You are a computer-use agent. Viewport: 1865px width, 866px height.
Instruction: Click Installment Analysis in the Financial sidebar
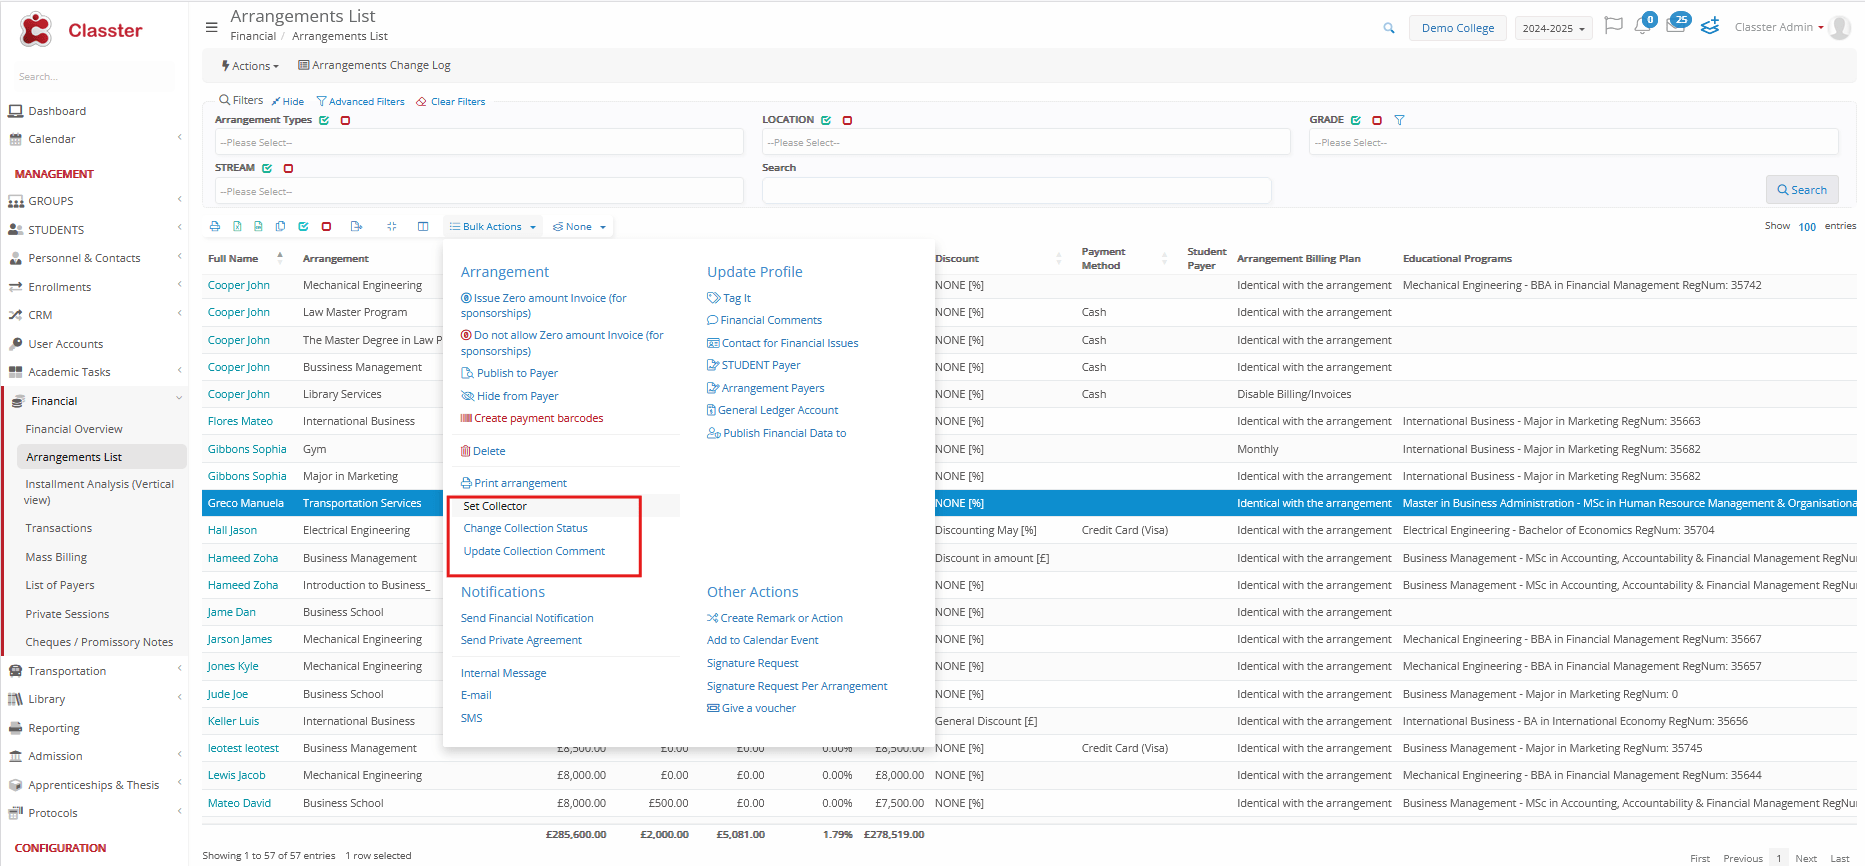99,492
